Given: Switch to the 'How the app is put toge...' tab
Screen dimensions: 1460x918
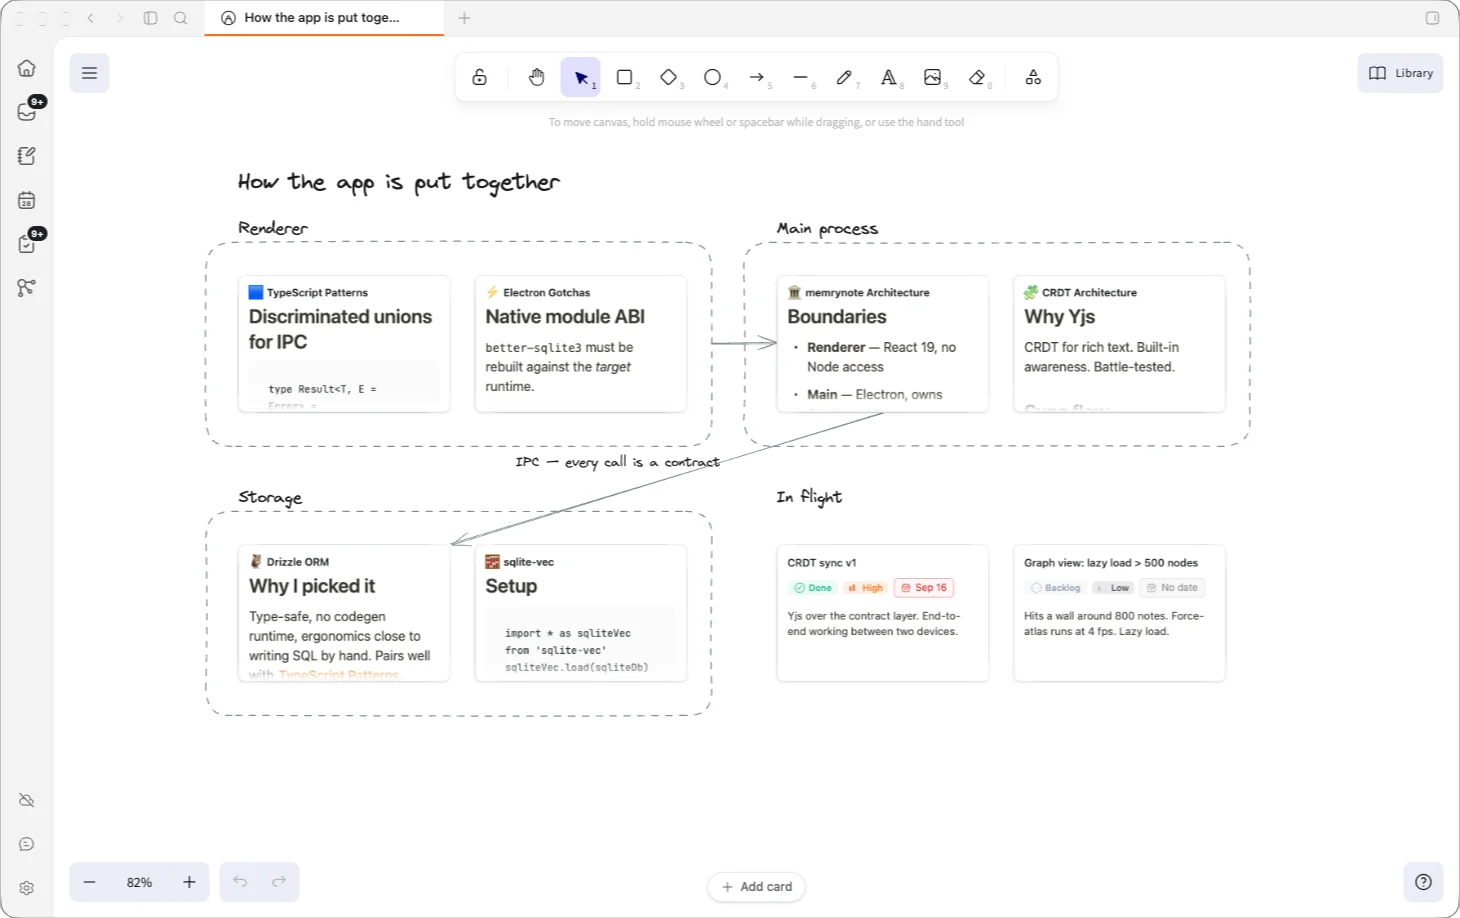Looking at the screenshot, I should coord(324,18).
